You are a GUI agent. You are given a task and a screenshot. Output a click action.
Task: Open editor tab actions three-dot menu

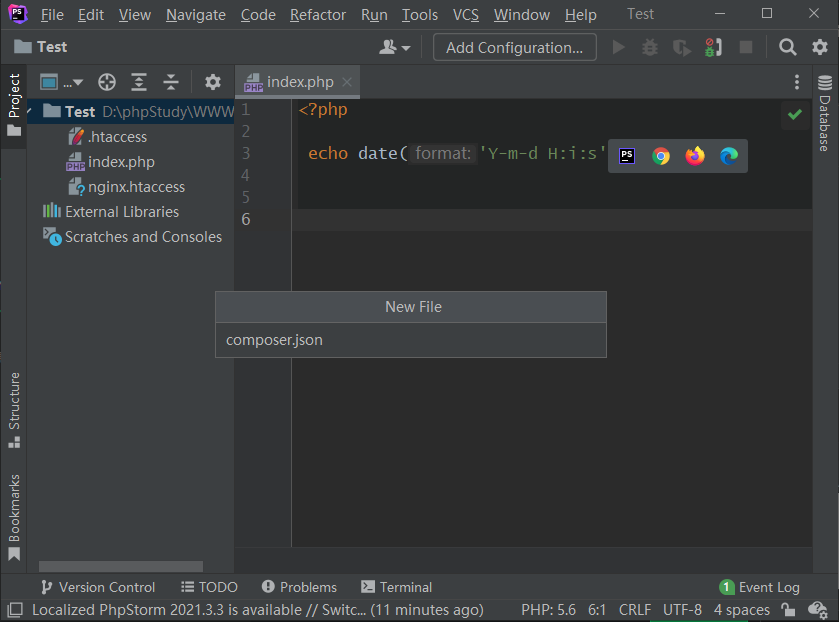[x=797, y=82]
